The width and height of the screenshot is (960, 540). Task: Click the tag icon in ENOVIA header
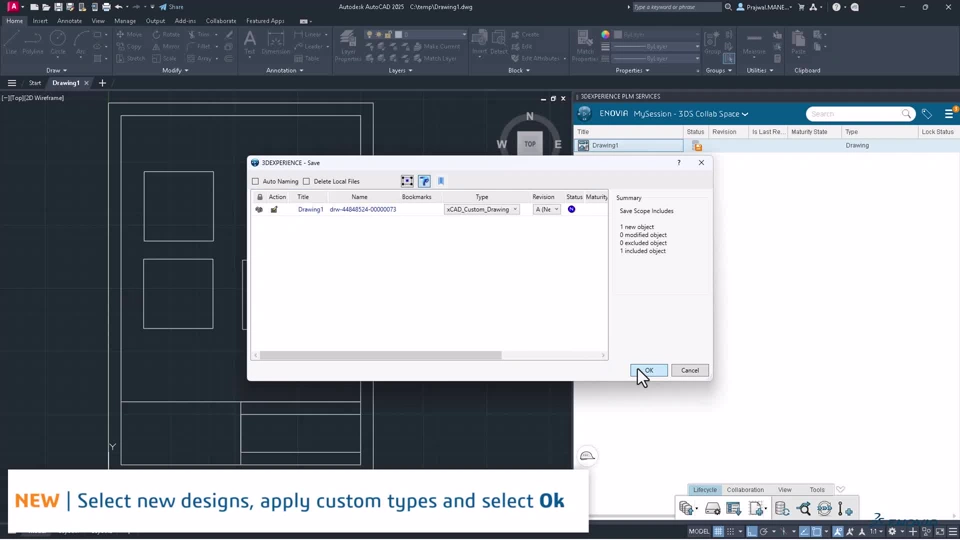coord(927,114)
